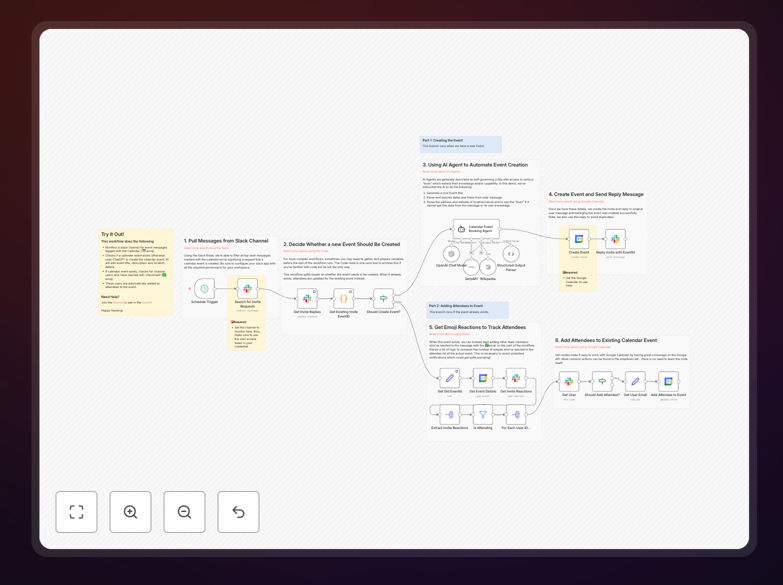
Task: Open the red link under Pull Messages heading
Action: [206, 248]
